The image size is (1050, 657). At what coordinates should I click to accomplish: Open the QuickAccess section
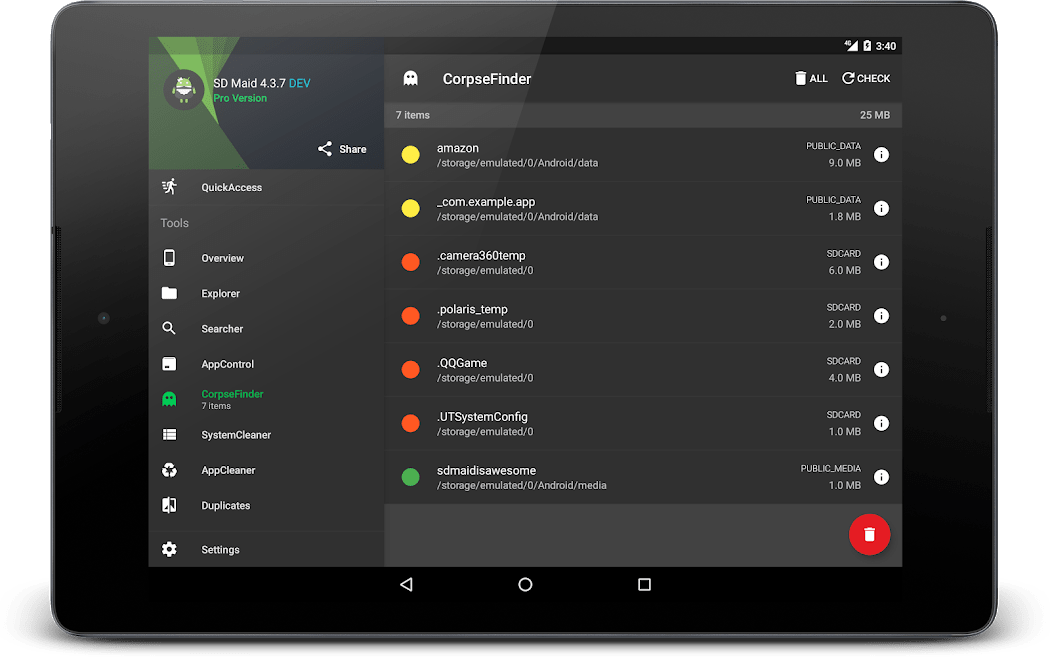(231, 187)
